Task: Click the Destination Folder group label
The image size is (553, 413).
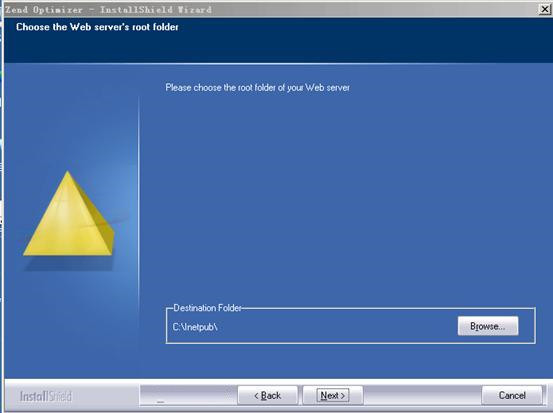Action: [x=207, y=308]
